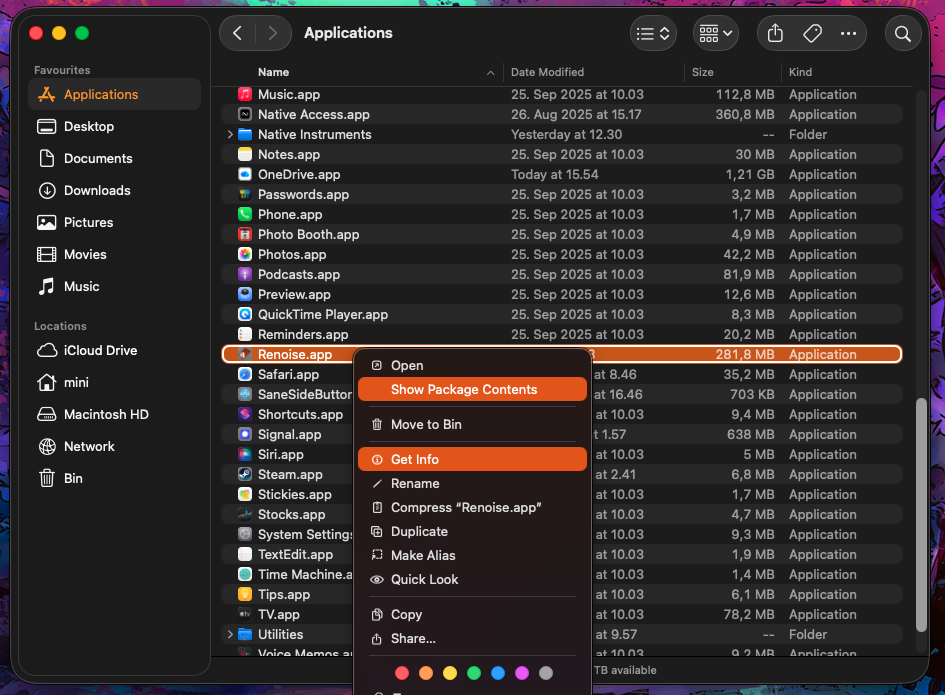The height and width of the screenshot is (695, 945).
Task: Select the Steam.app icon
Action: click(x=245, y=474)
